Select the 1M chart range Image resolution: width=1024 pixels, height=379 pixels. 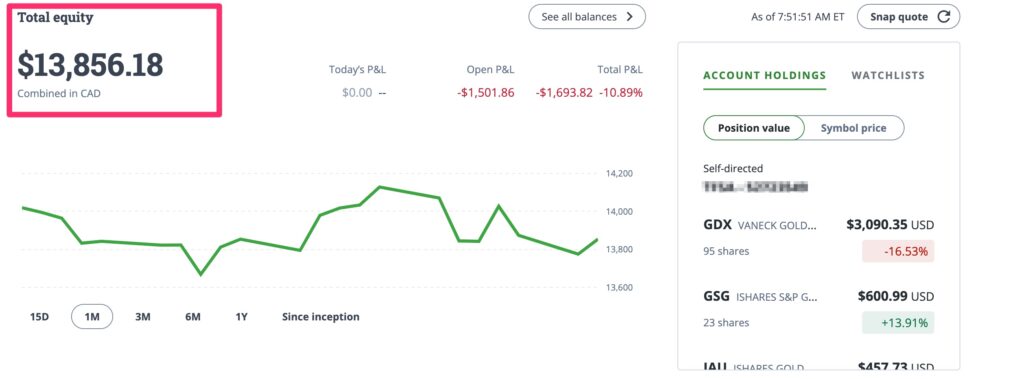click(x=92, y=317)
